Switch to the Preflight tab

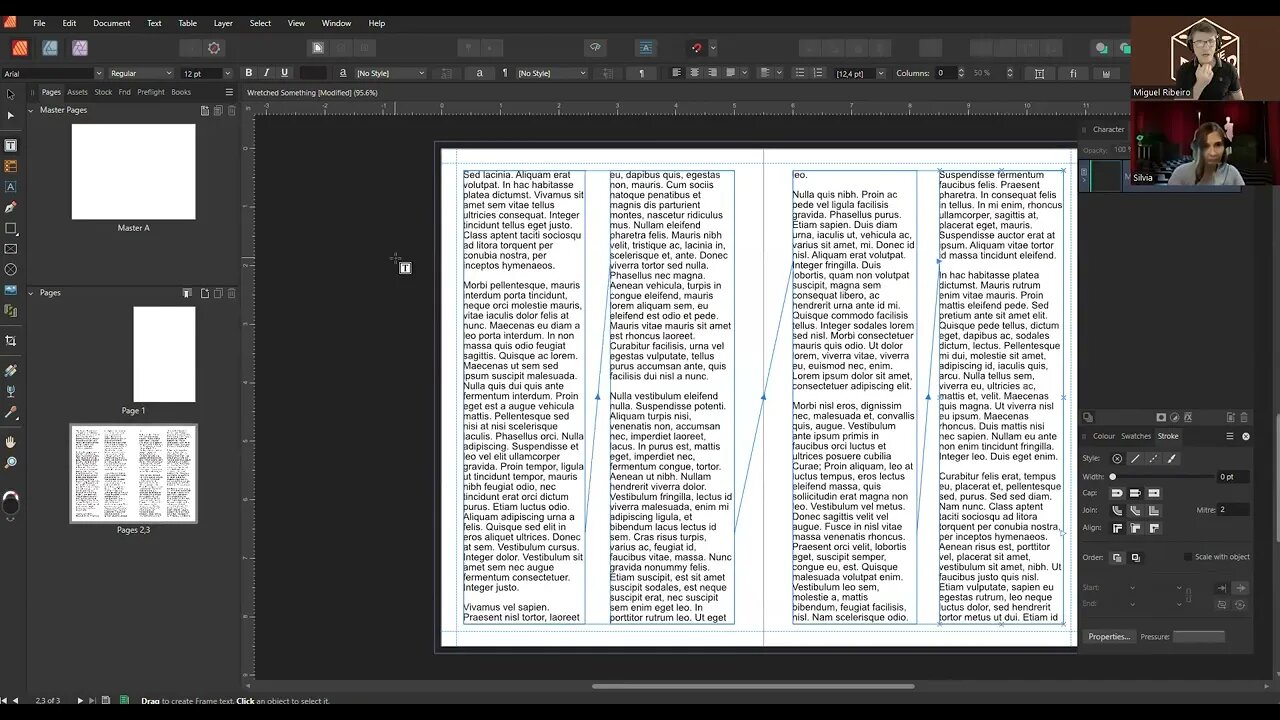(x=151, y=92)
